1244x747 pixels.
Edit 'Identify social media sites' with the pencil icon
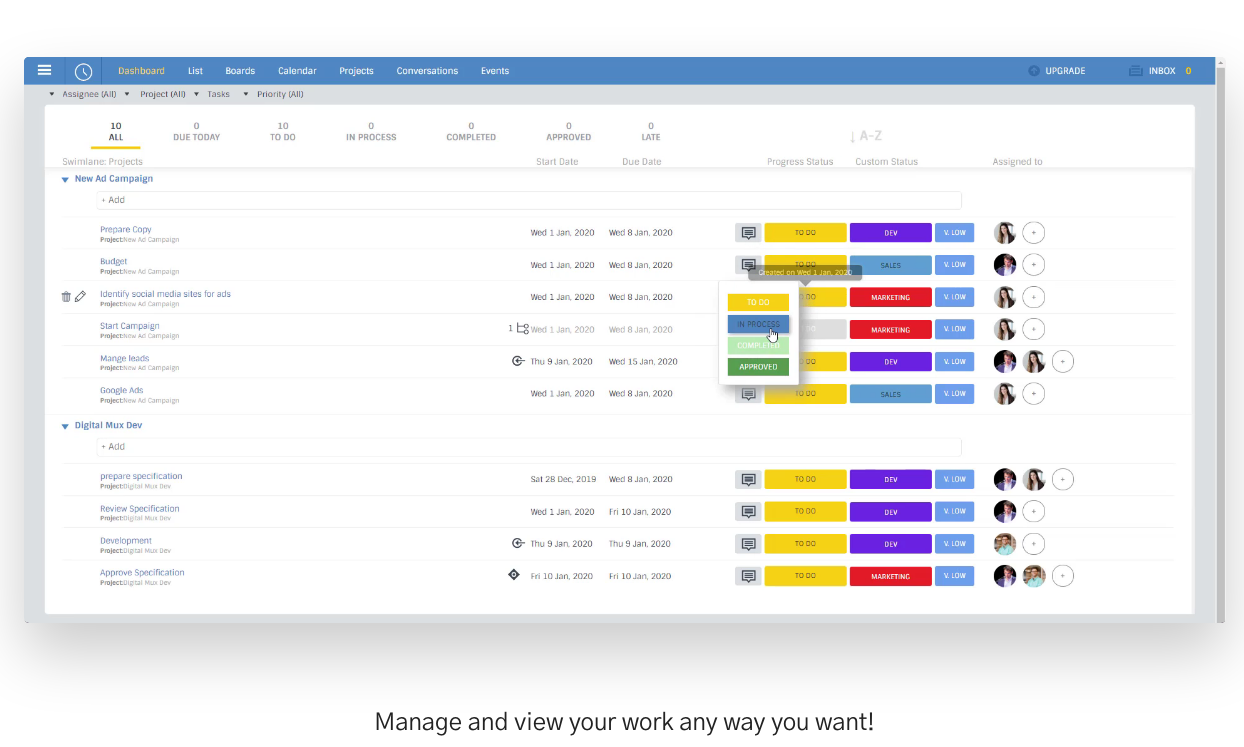[x=81, y=296]
